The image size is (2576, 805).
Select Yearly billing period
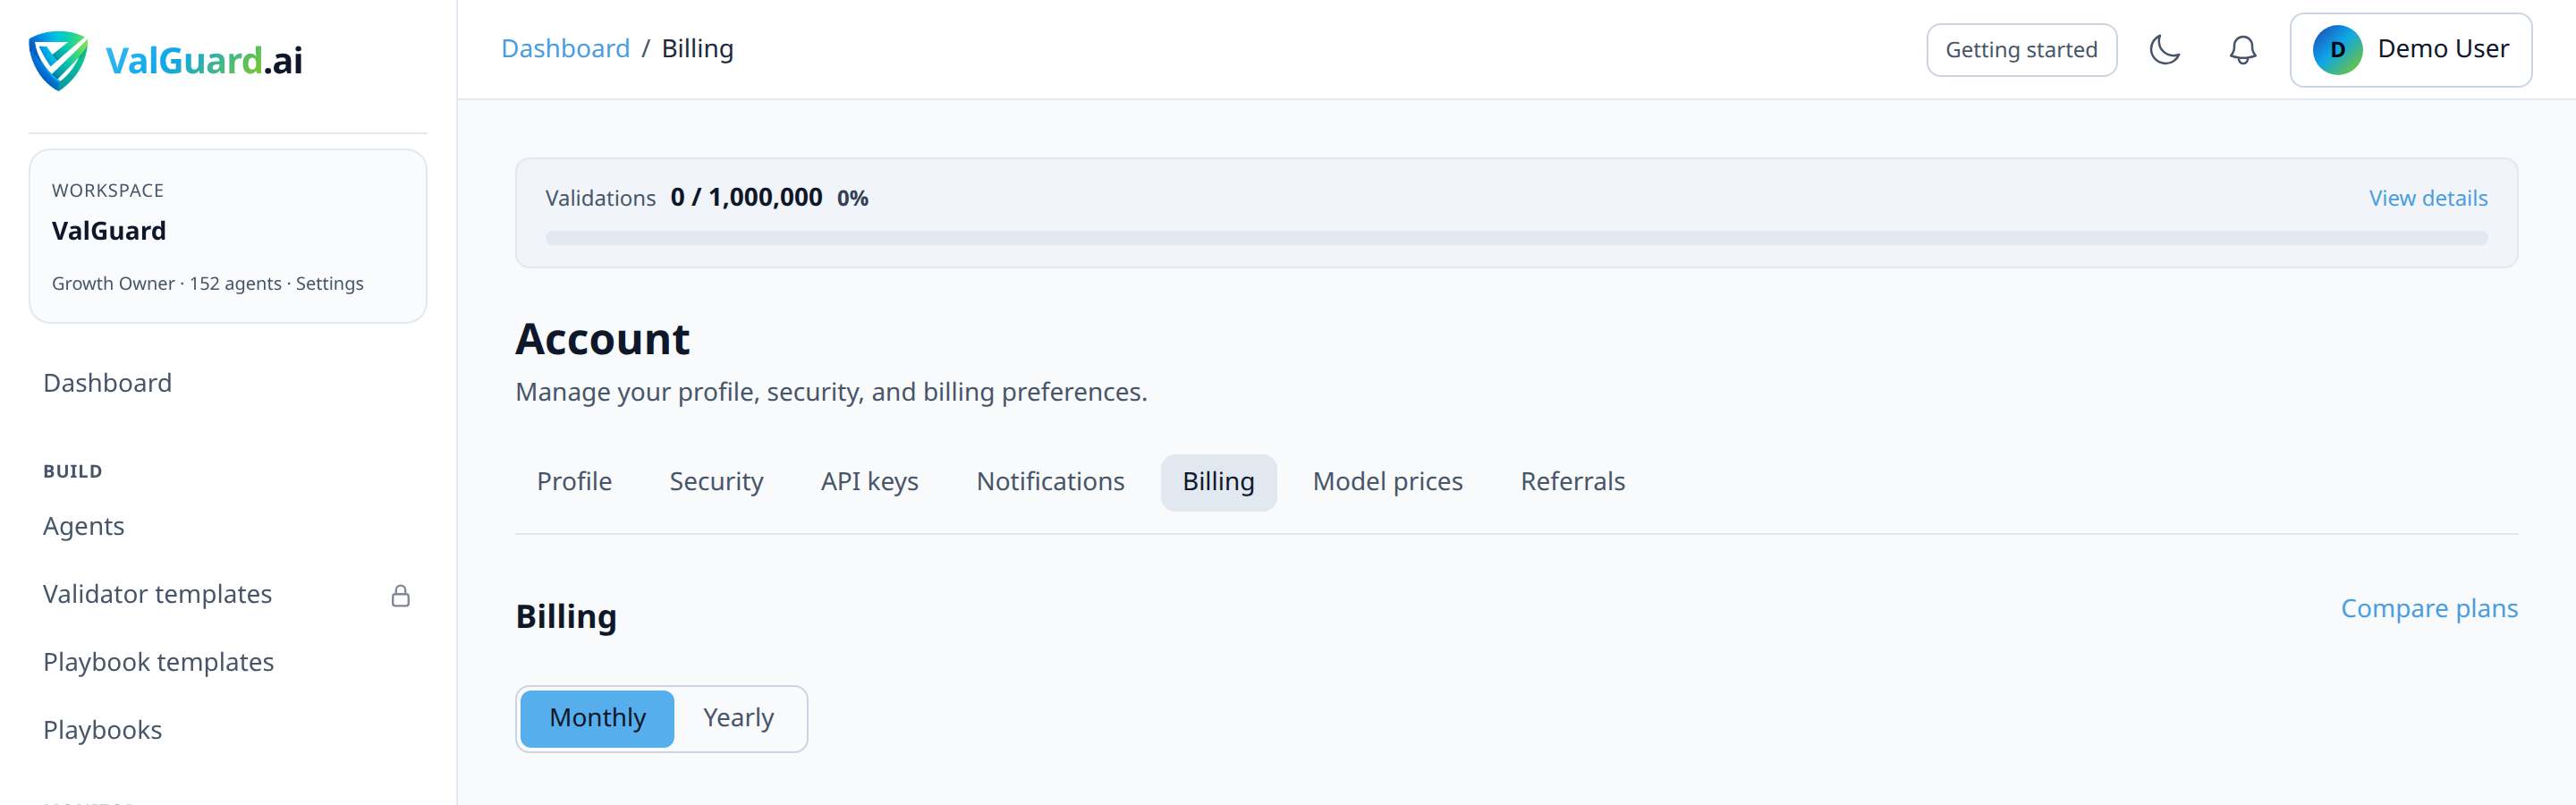738,718
